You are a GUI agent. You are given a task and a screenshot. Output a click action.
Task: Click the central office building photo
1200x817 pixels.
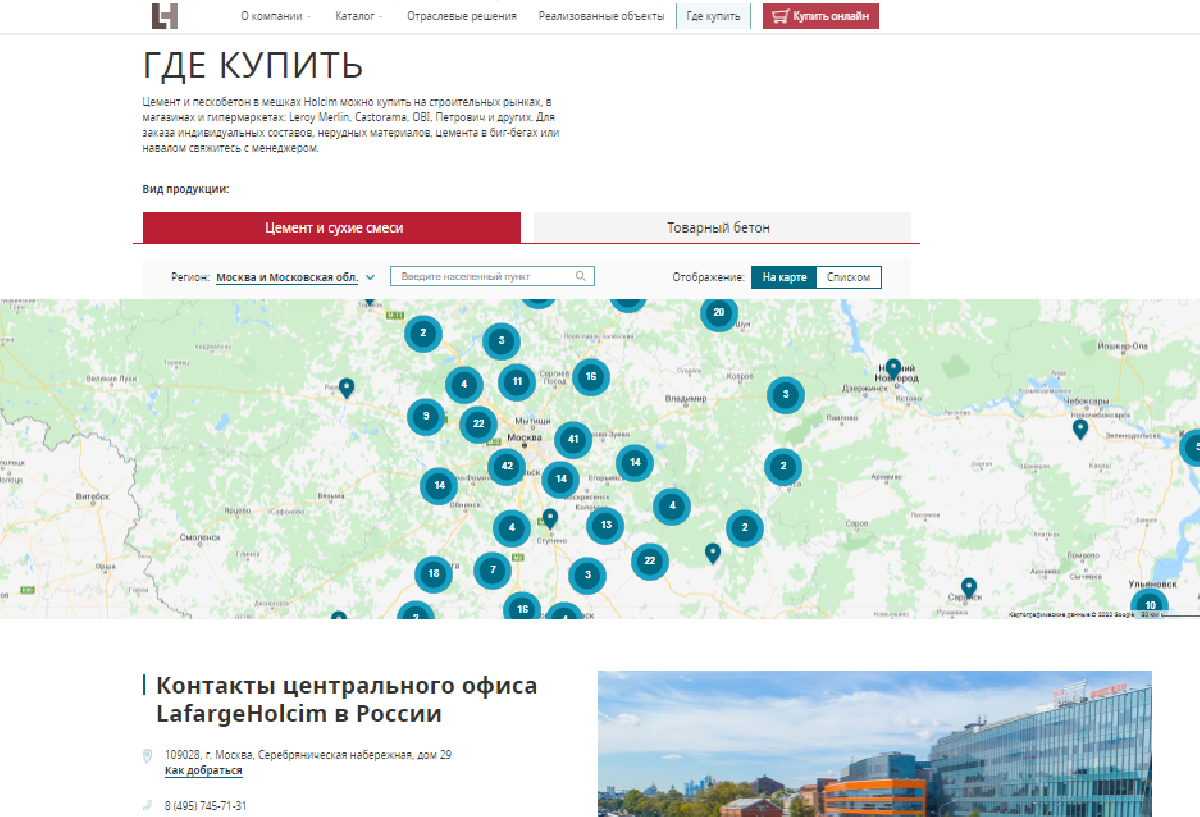click(x=875, y=744)
